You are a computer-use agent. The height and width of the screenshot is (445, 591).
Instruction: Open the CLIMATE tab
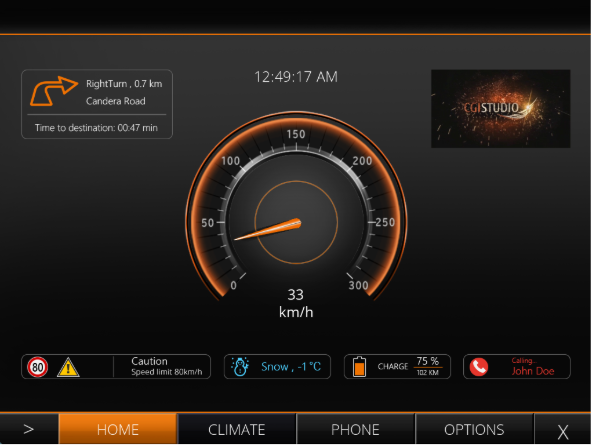point(237,429)
